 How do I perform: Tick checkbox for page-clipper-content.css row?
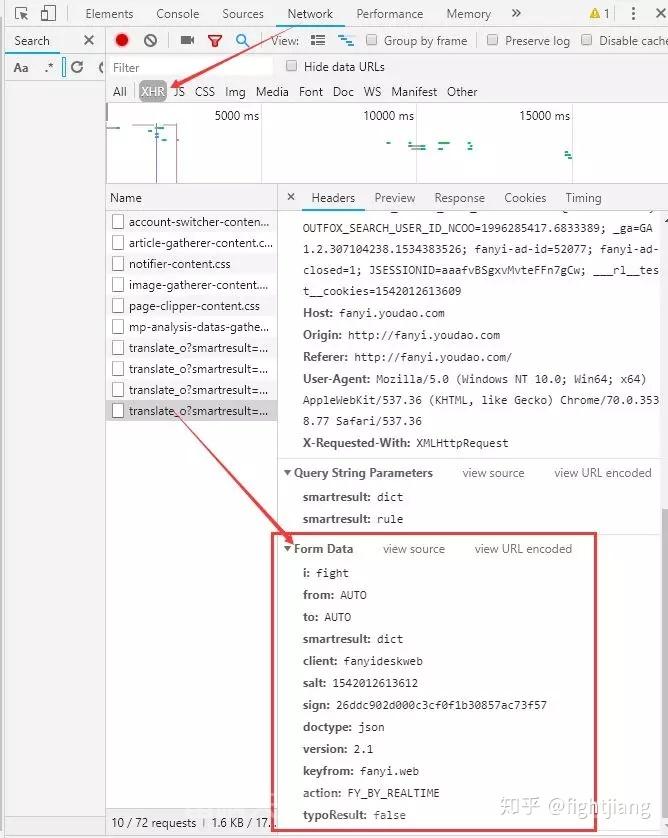(x=118, y=306)
